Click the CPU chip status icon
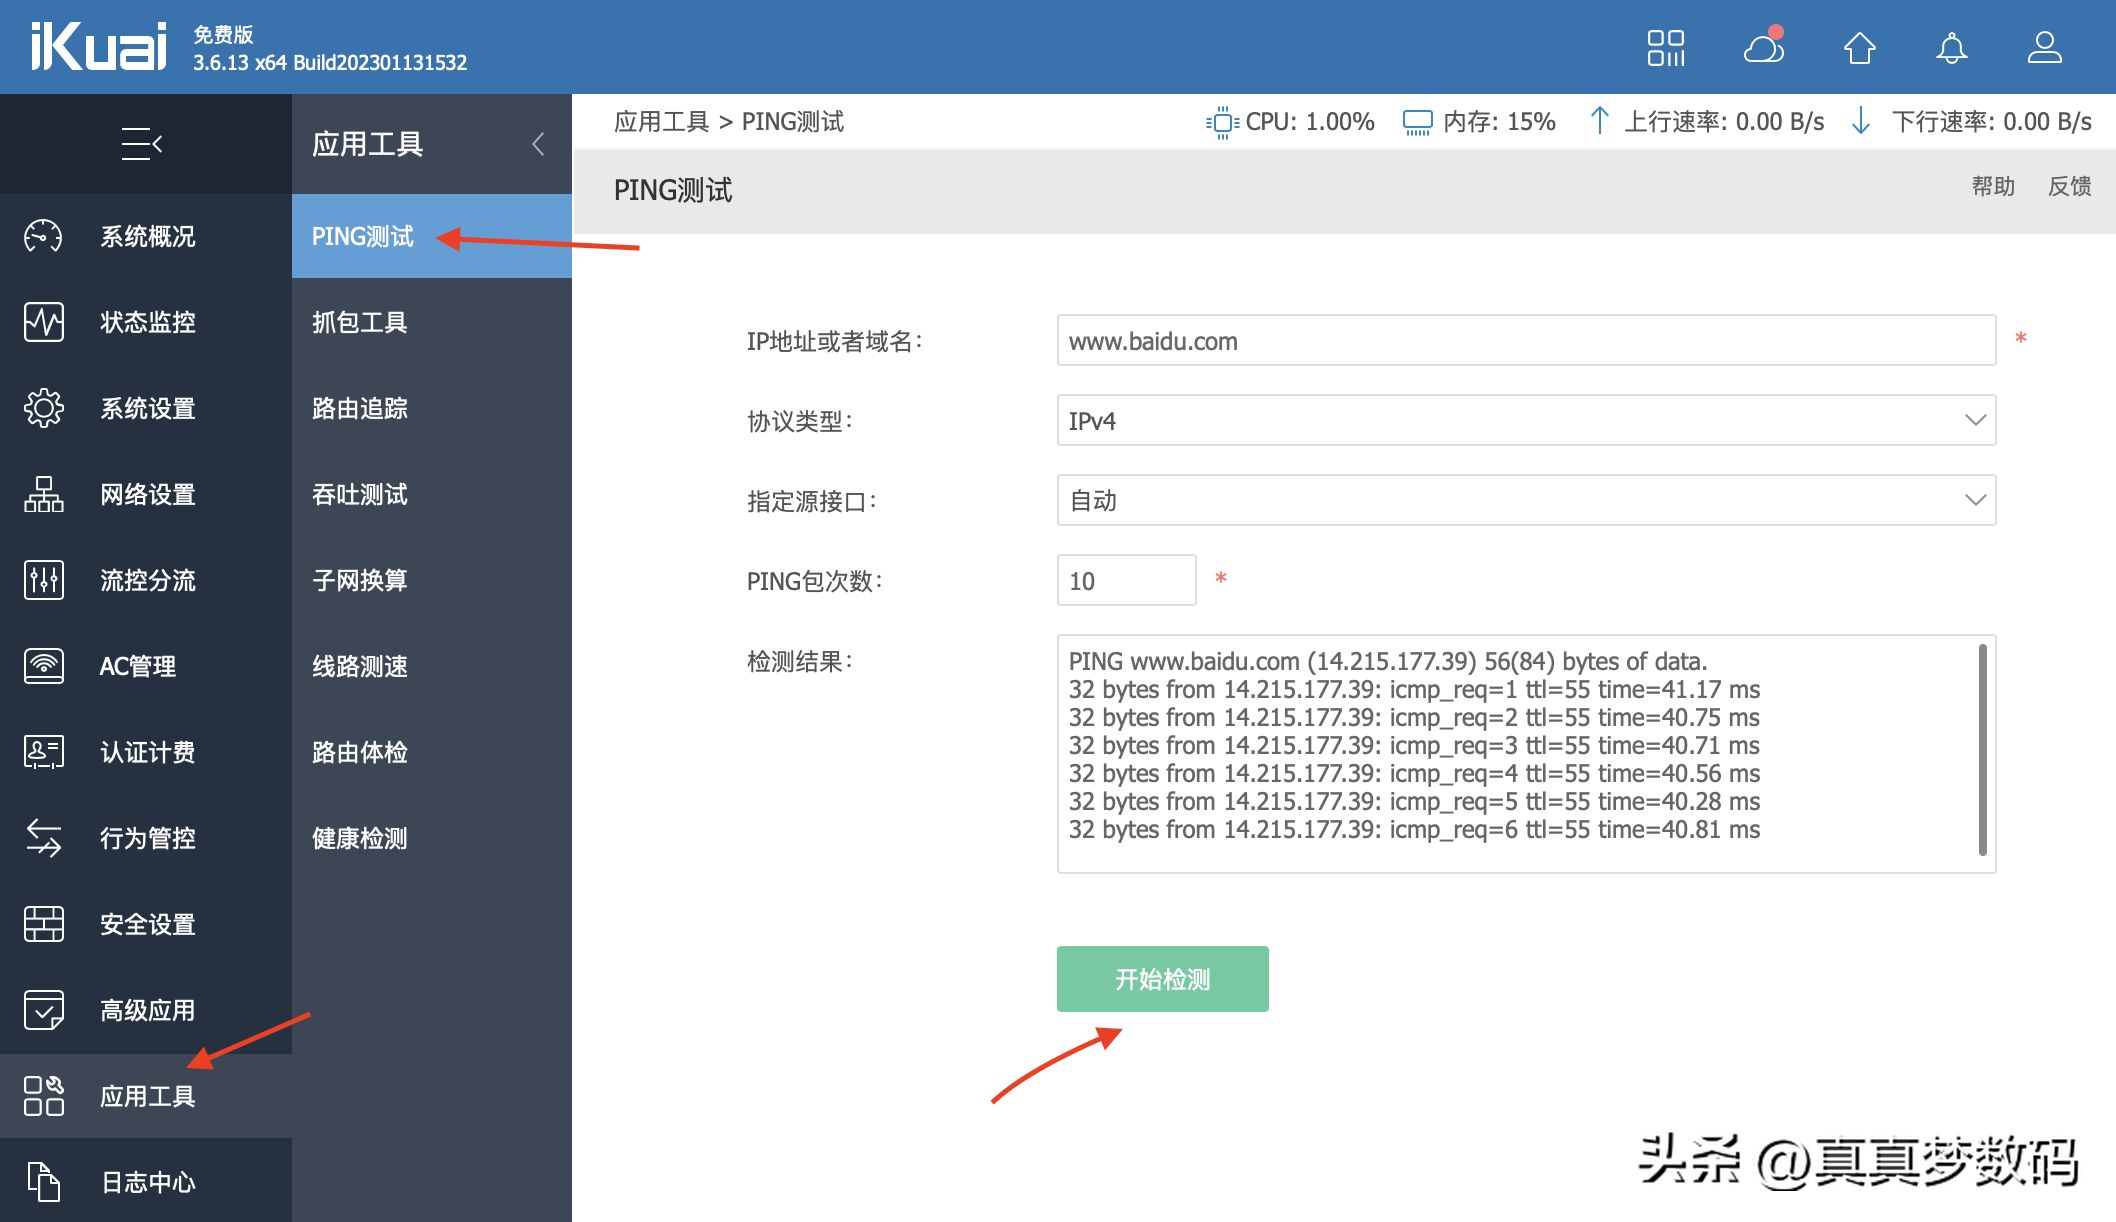This screenshot has height=1222, width=2116. pyautogui.click(x=1222, y=122)
